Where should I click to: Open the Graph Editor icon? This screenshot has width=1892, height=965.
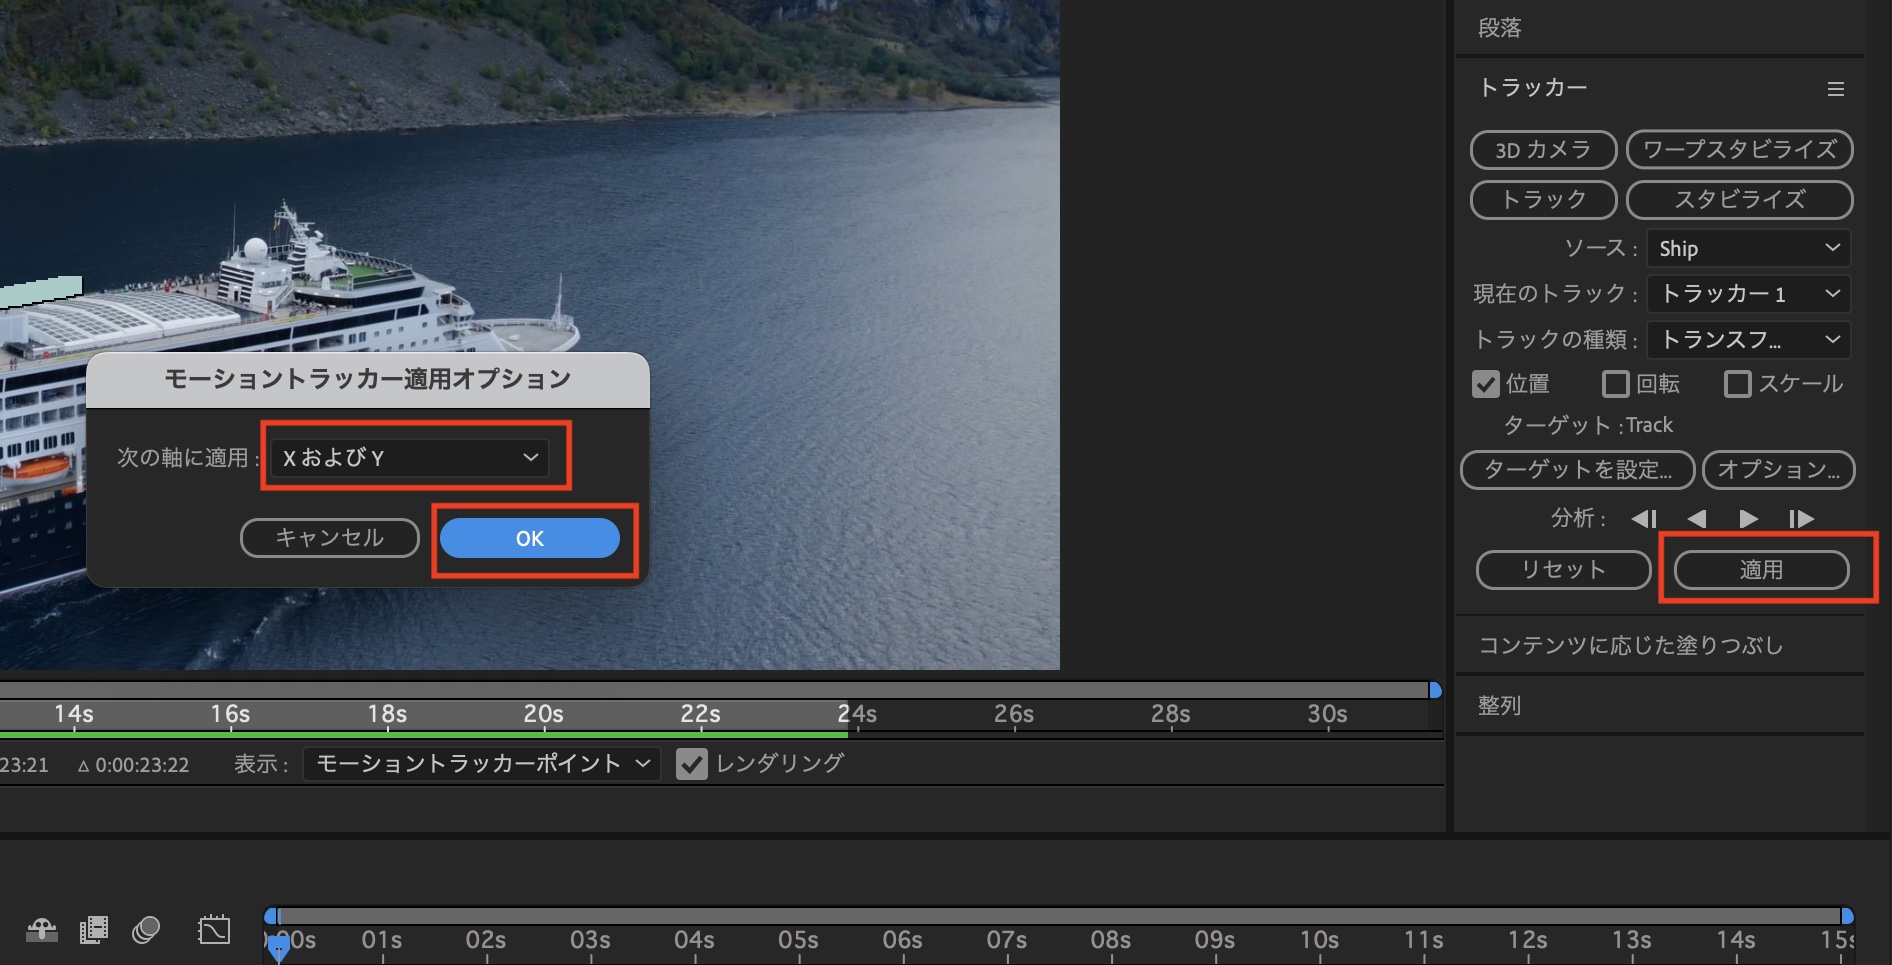pos(214,930)
